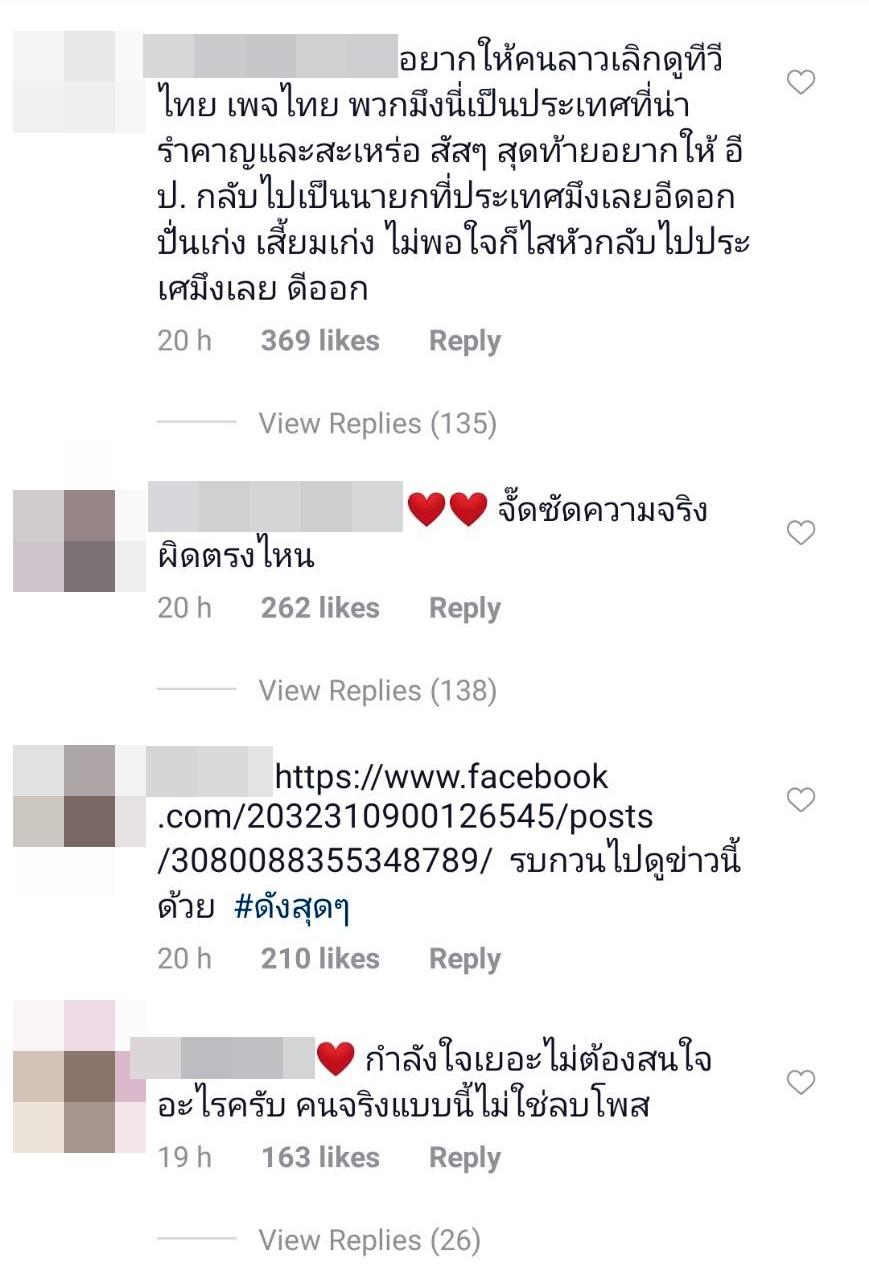Reply to the 163 likes comment
869x1271 pixels.
[465, 1158]
